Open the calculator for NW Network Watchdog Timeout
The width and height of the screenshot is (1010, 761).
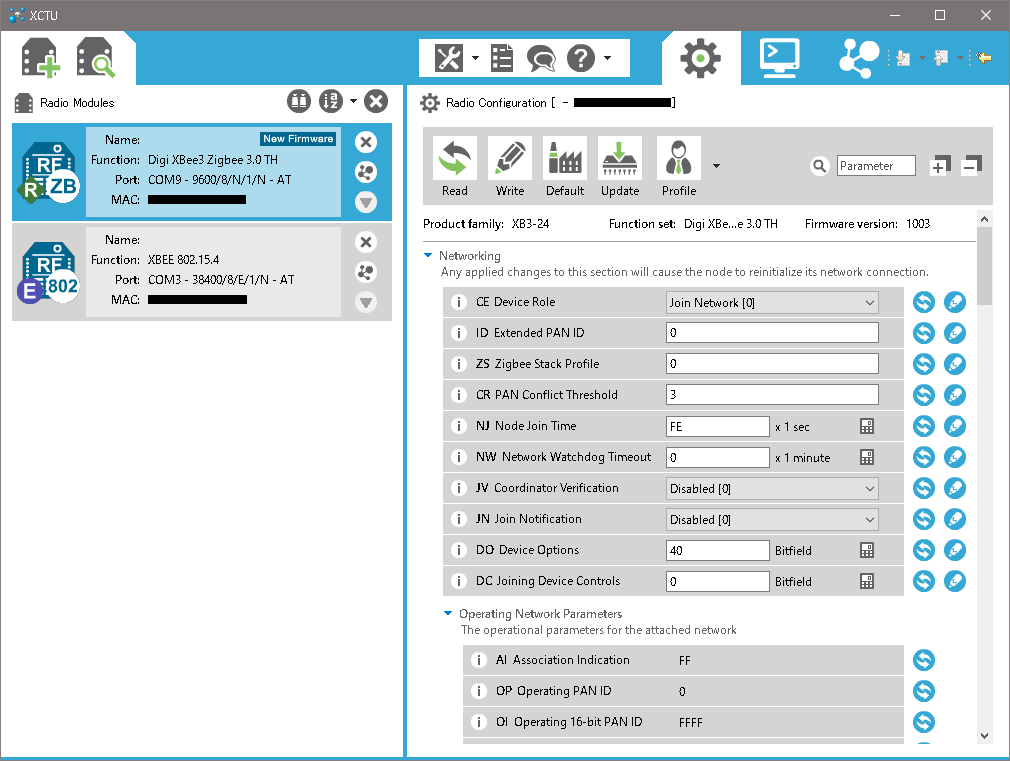(x=867, y=457)
